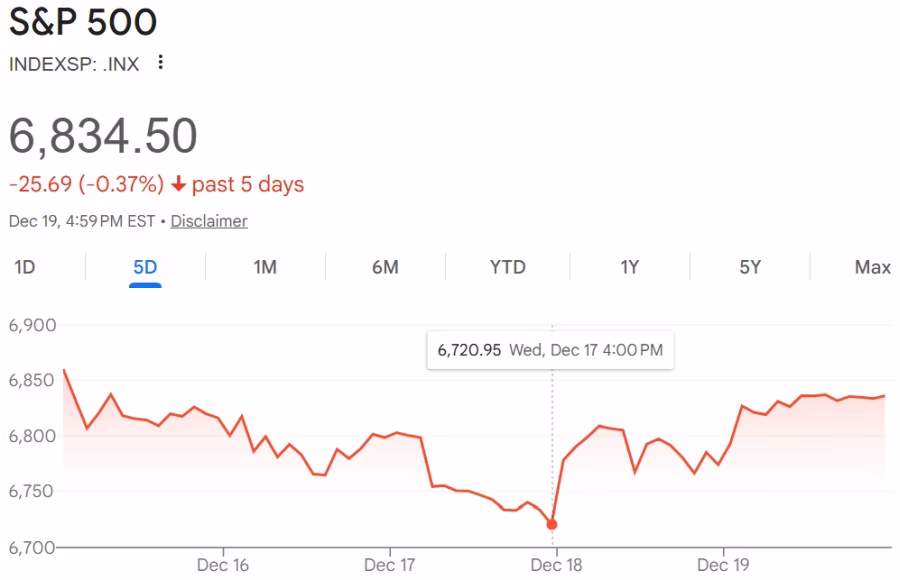Show the Max history range
The height and width of the screenshot is (580, 900).
pyautogui.click(x=872, y=267)
